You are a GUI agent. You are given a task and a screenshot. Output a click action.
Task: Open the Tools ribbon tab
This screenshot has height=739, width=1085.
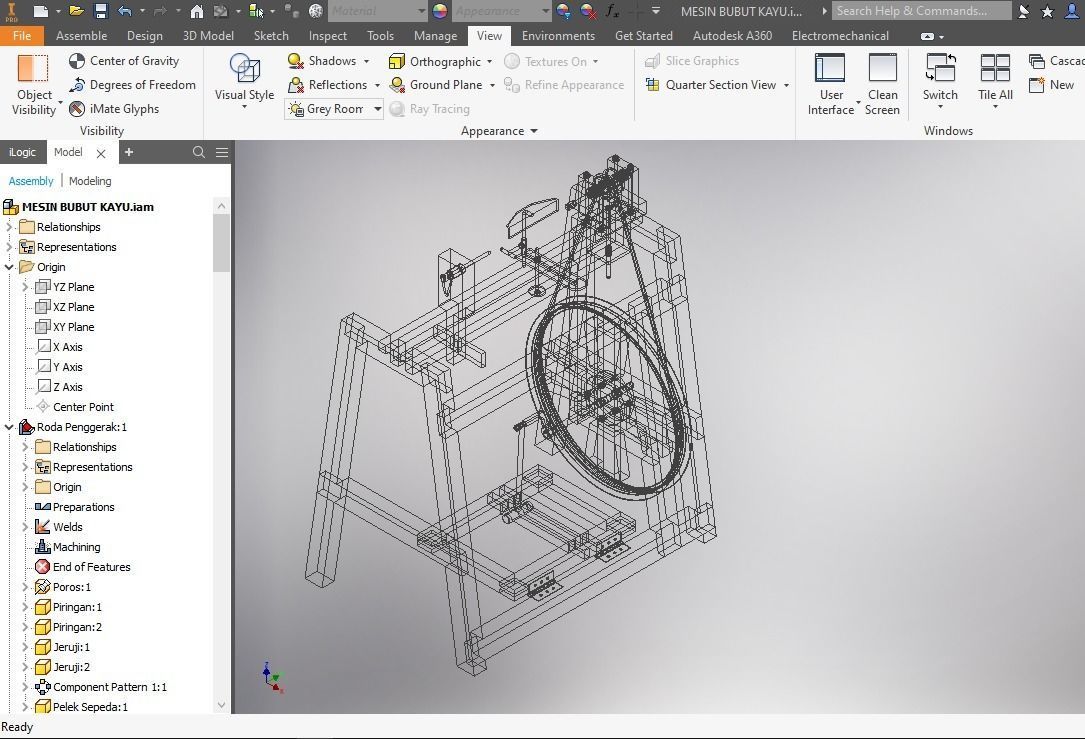tap(380, 35)
